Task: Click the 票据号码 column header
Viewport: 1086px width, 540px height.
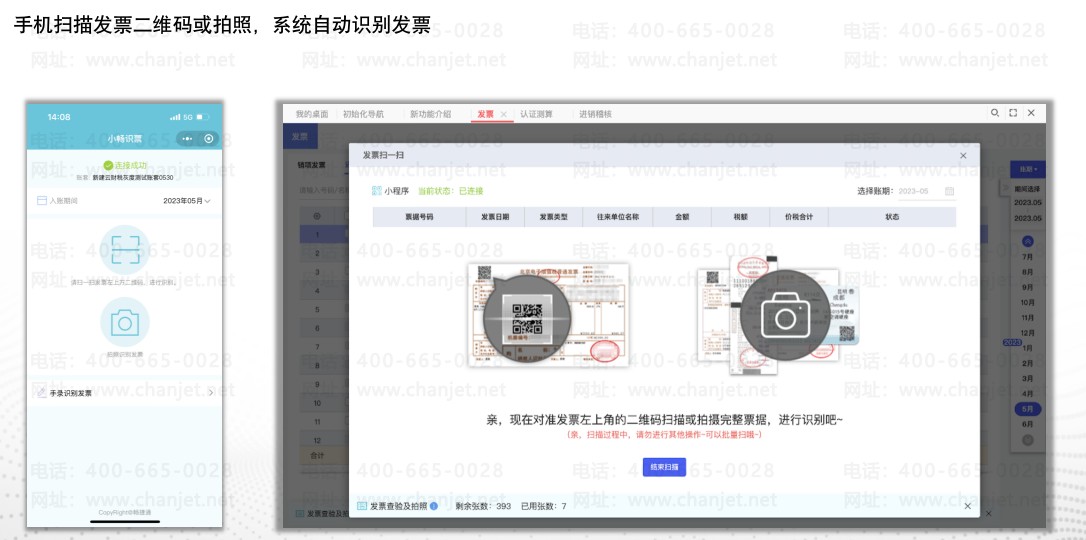Action: click(x=419, y=217)
